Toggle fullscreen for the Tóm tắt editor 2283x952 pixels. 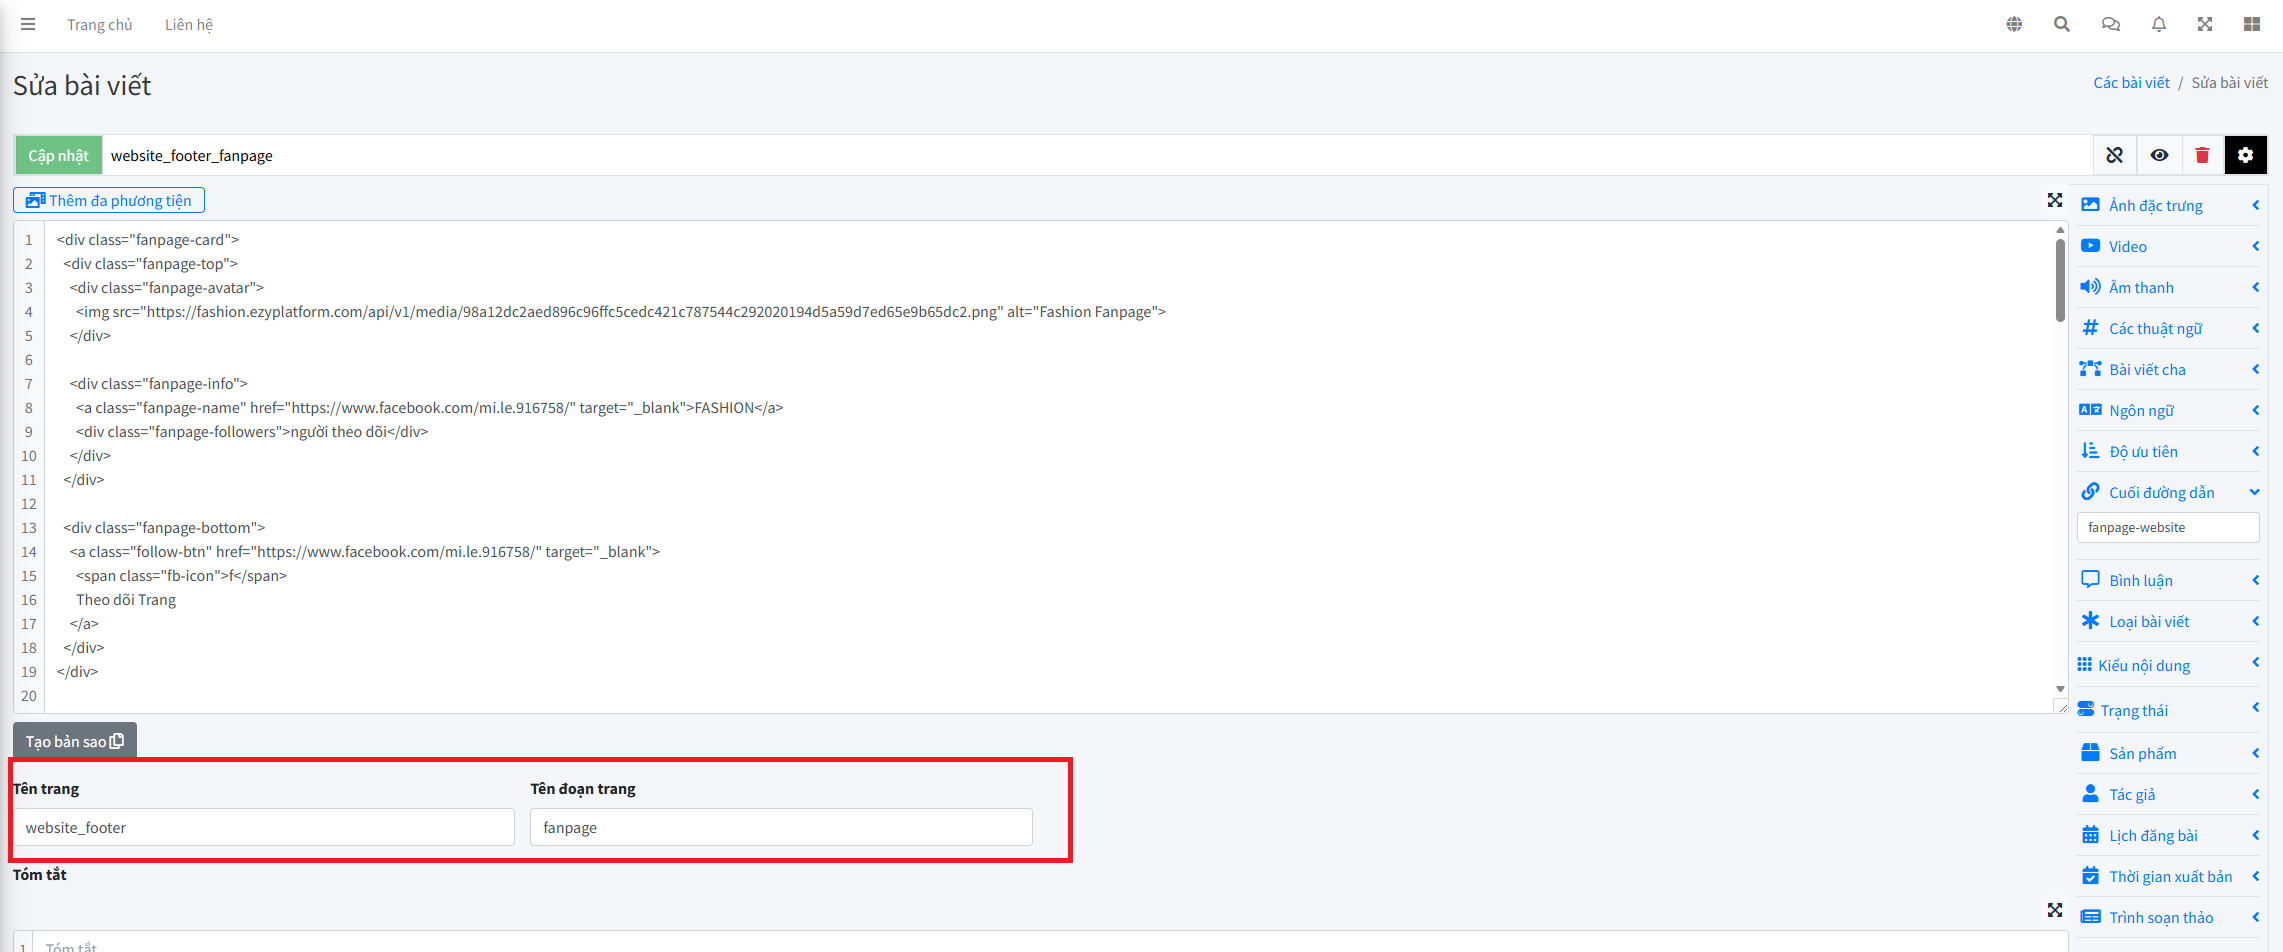(2054, 910)
